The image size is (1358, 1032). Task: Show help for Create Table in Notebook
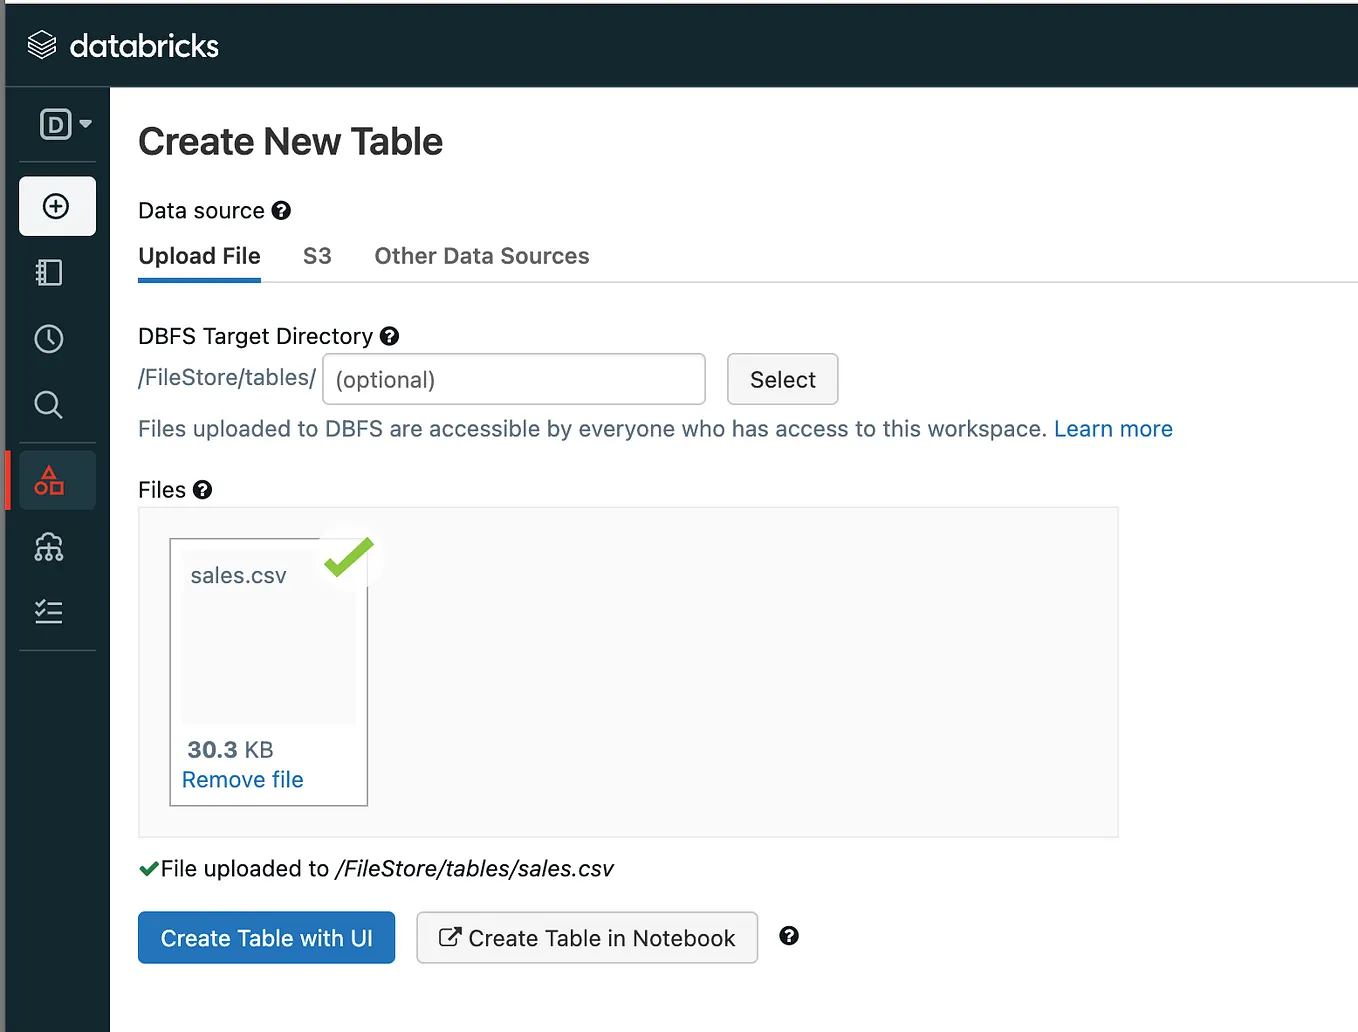pyautogui.click(x=789, y=936)
